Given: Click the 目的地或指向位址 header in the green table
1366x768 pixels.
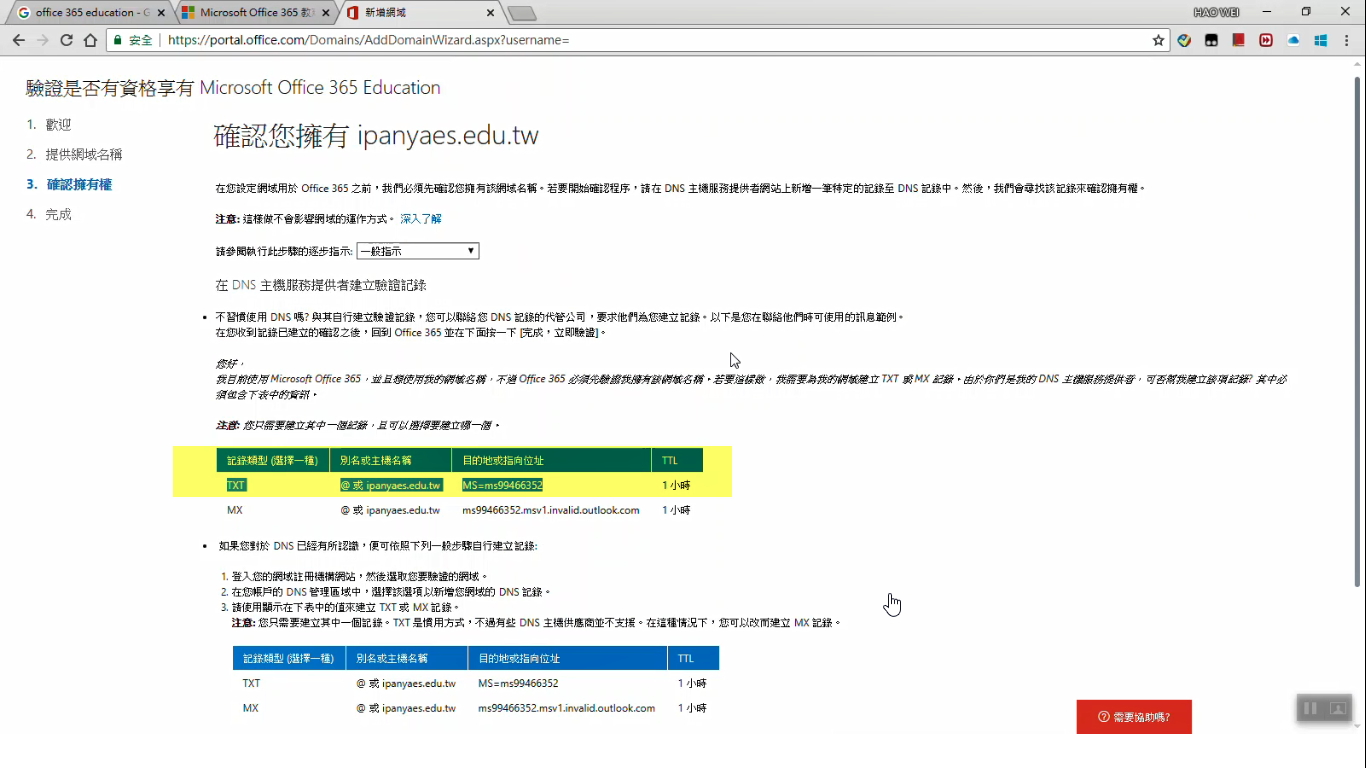Looking at the screenshot, I should 552,461.
